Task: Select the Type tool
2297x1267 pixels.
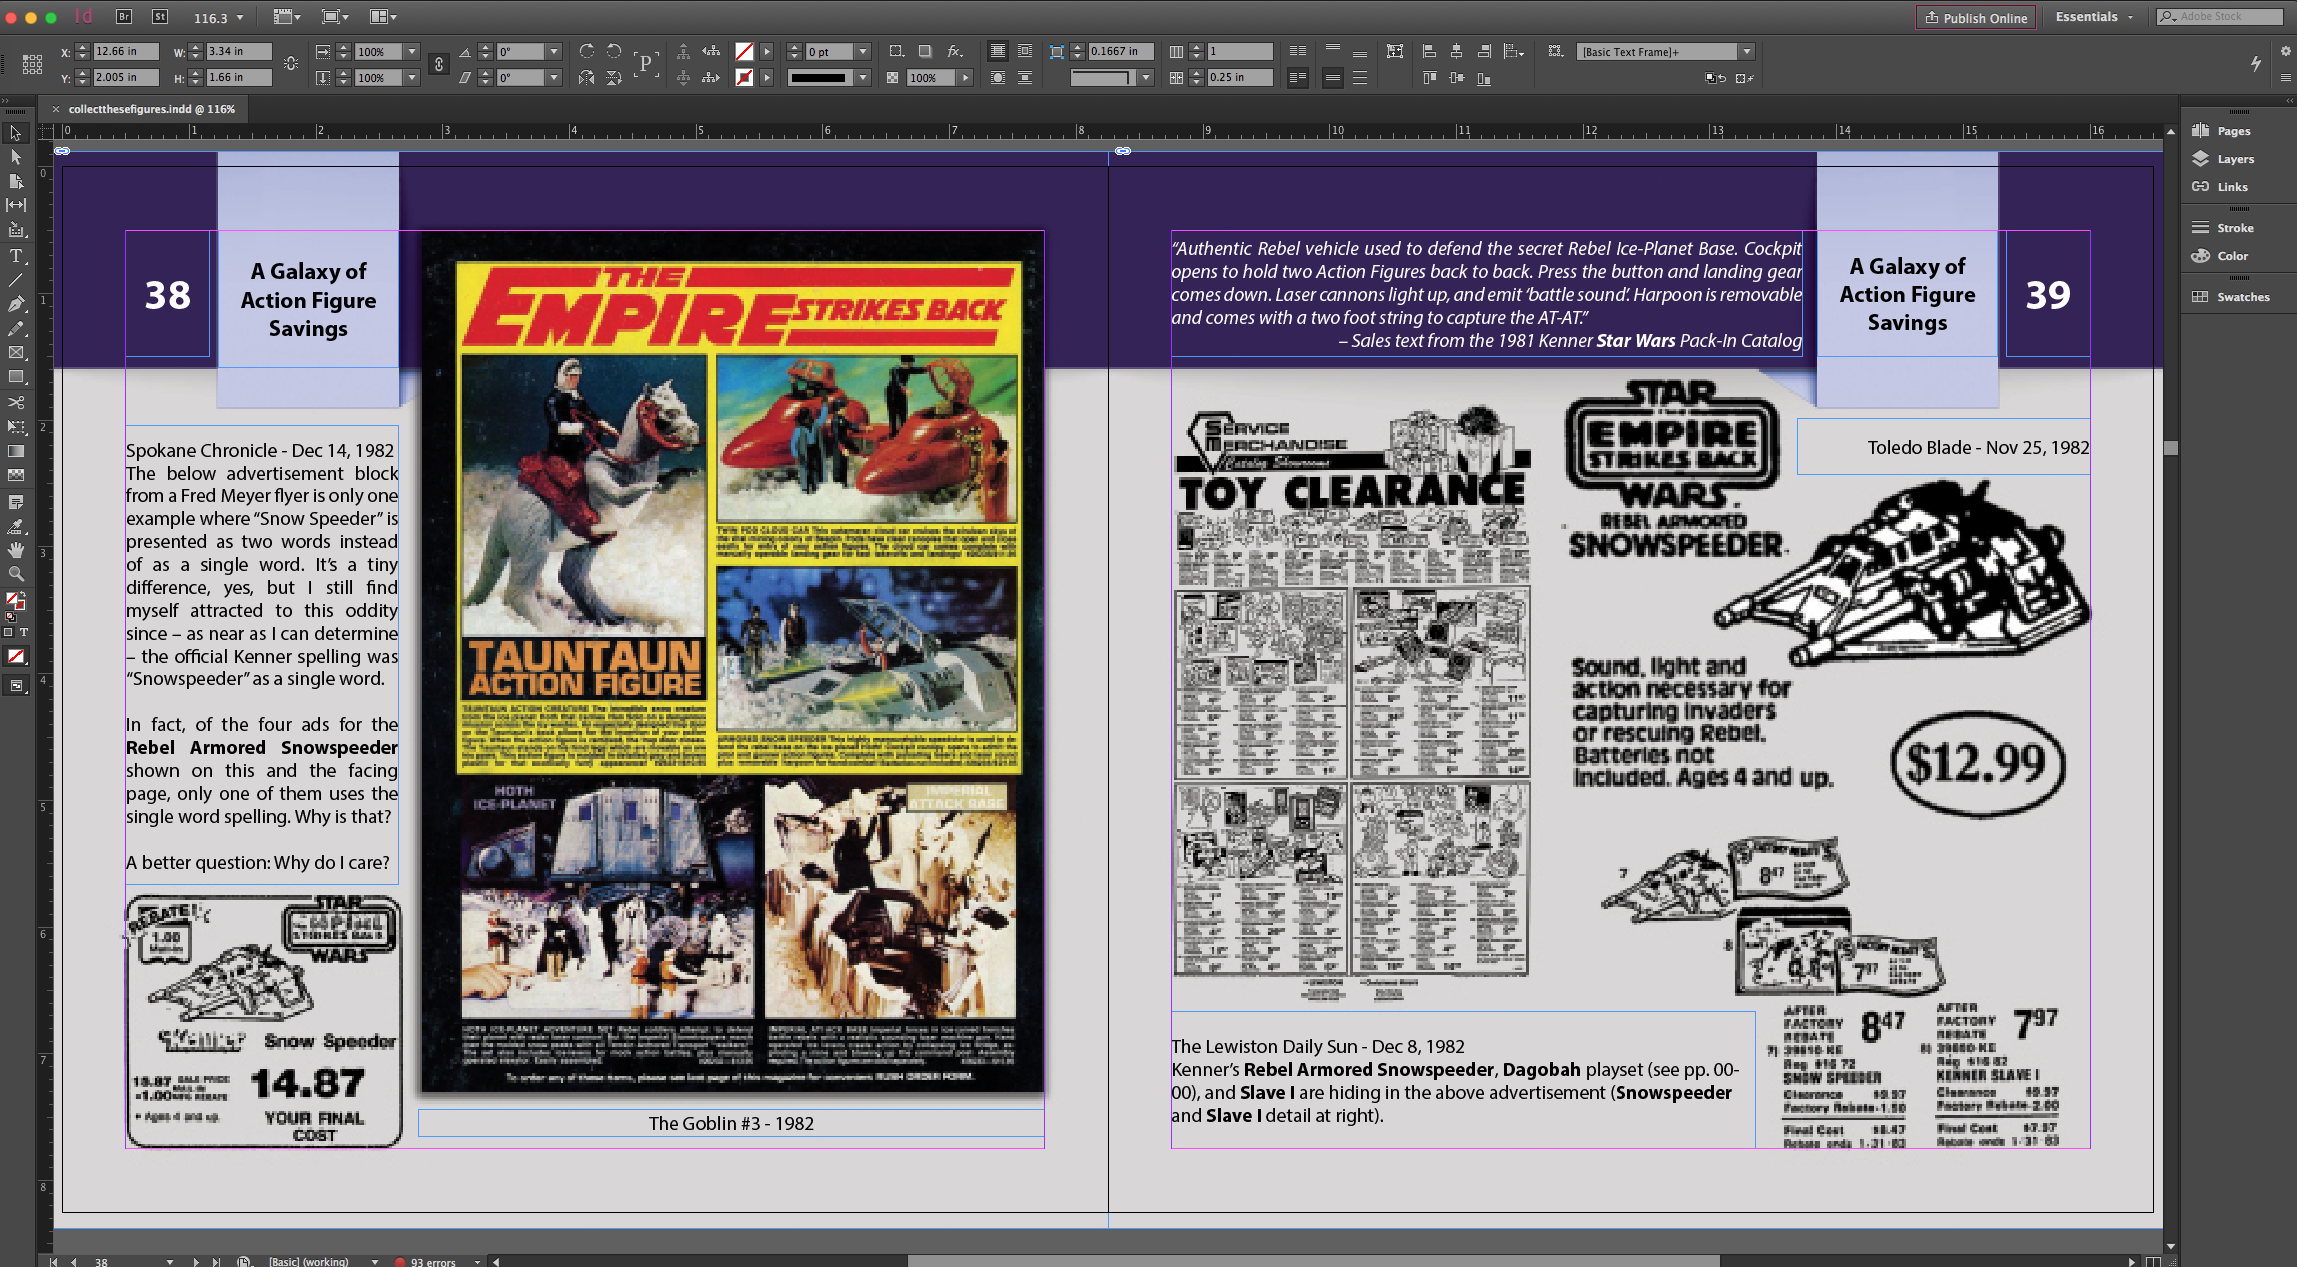Action: point(15,256)
